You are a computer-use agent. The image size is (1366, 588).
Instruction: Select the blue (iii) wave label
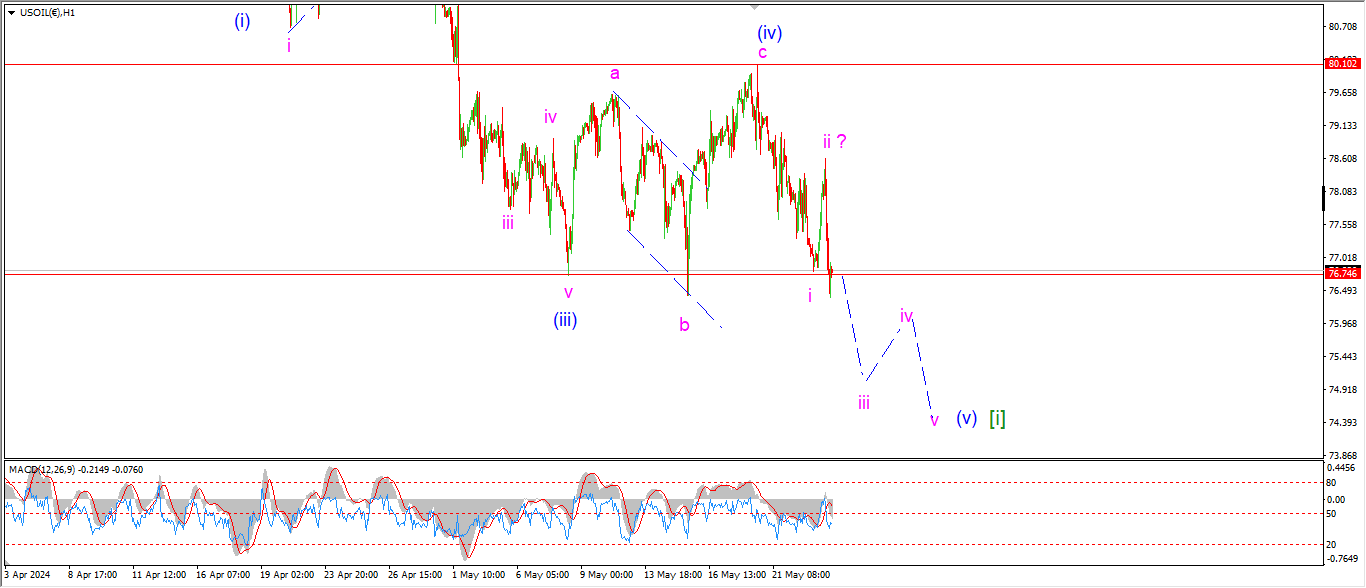point(566,320)
